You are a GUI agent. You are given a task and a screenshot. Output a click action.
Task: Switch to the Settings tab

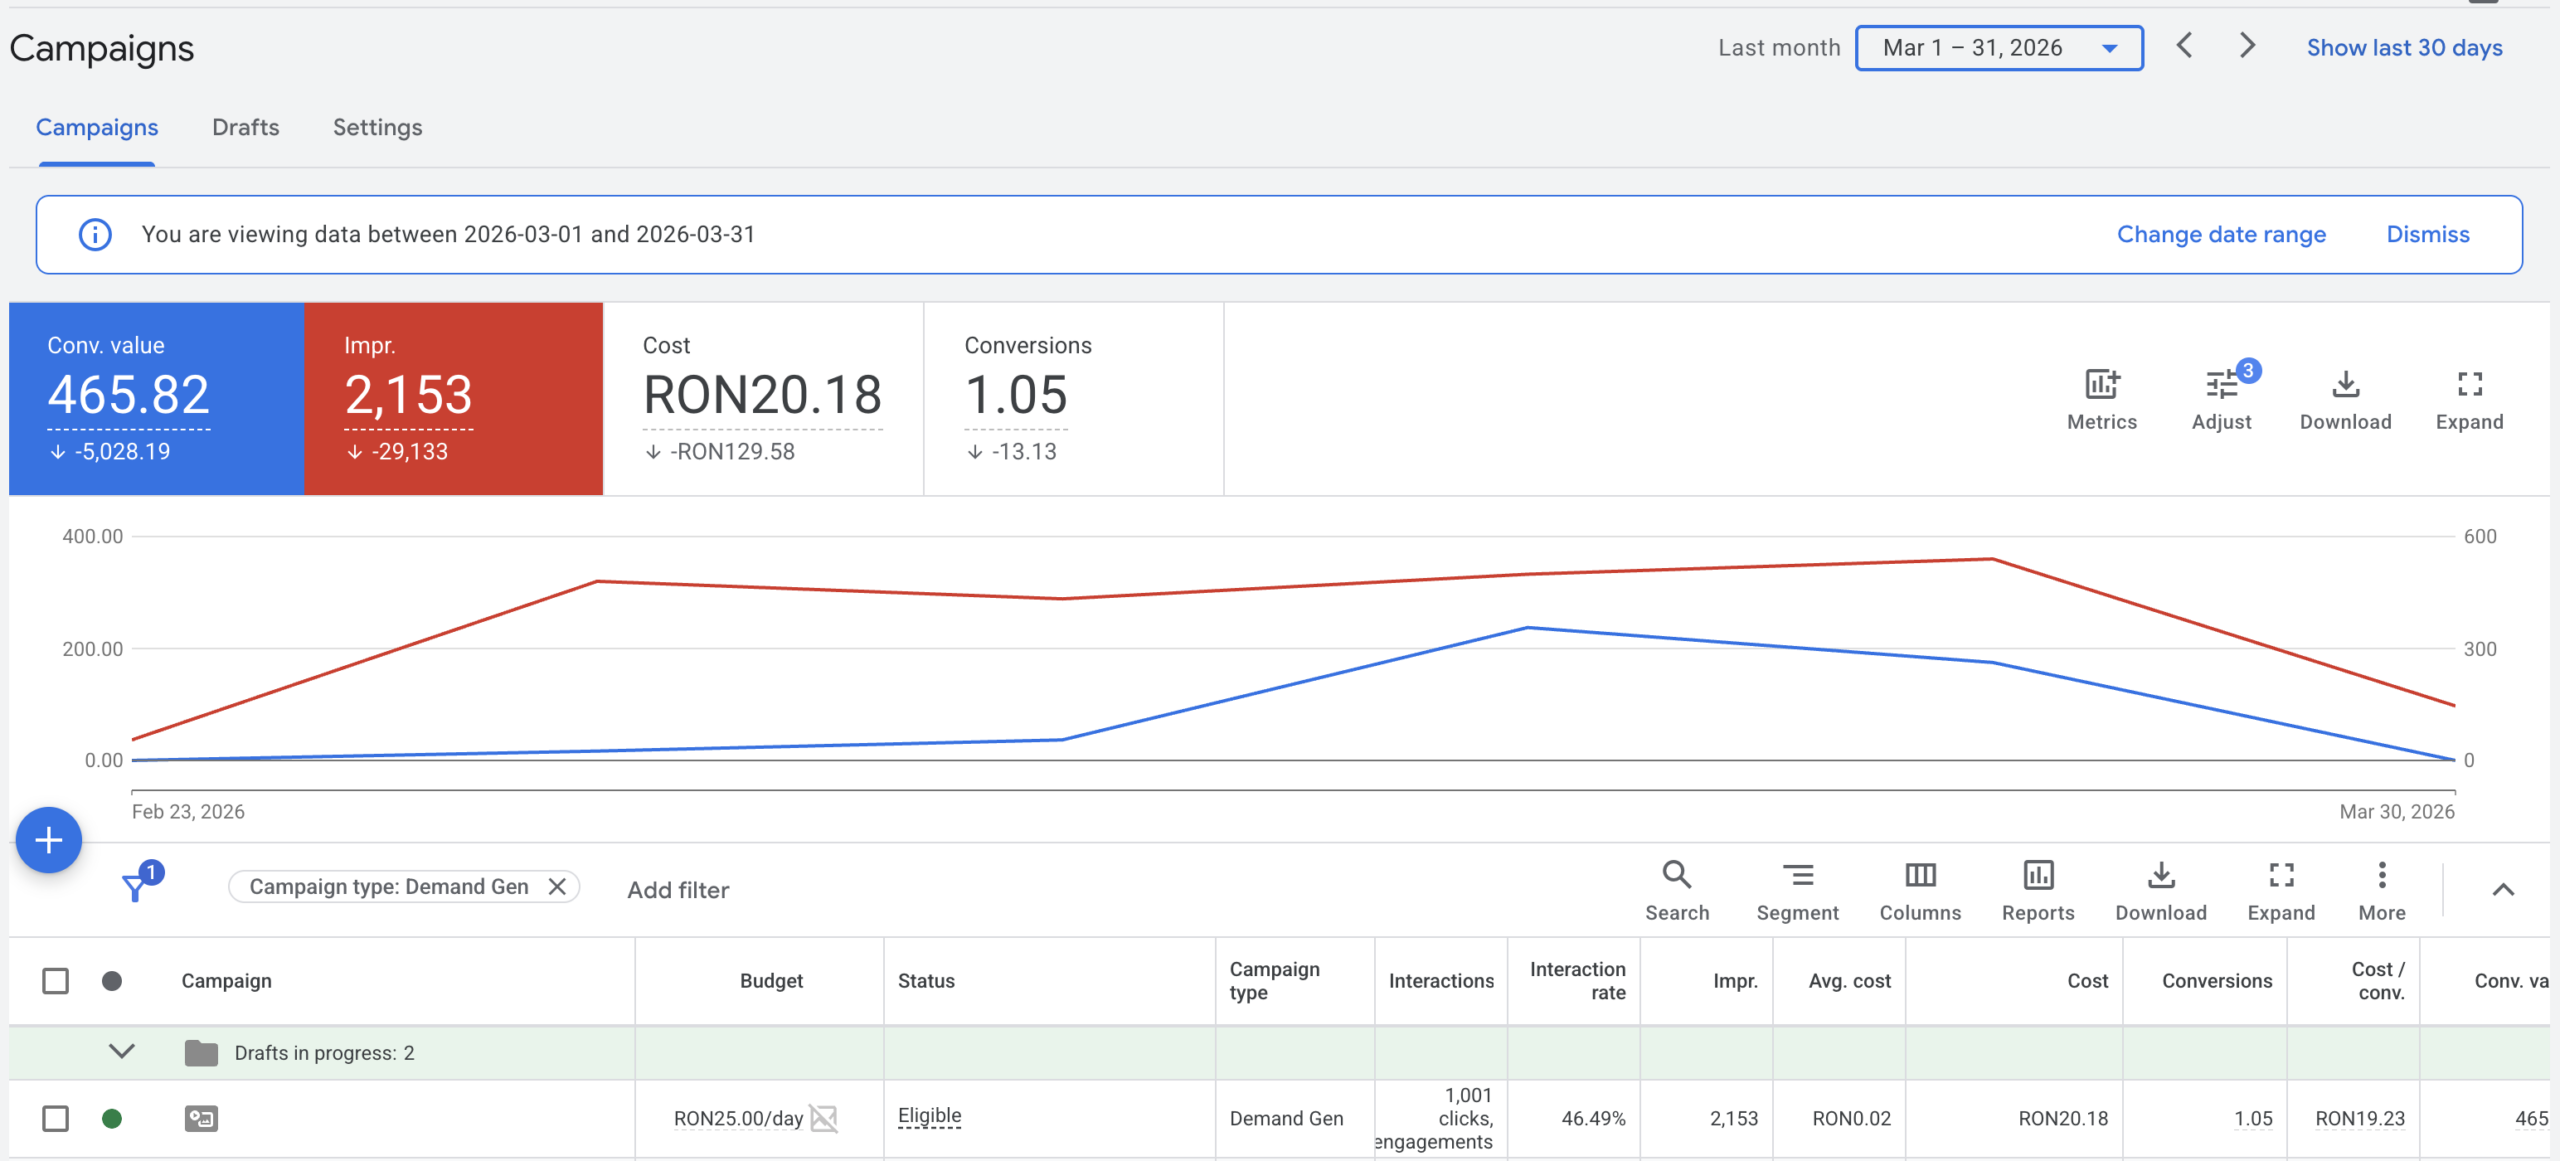(377, 127)
